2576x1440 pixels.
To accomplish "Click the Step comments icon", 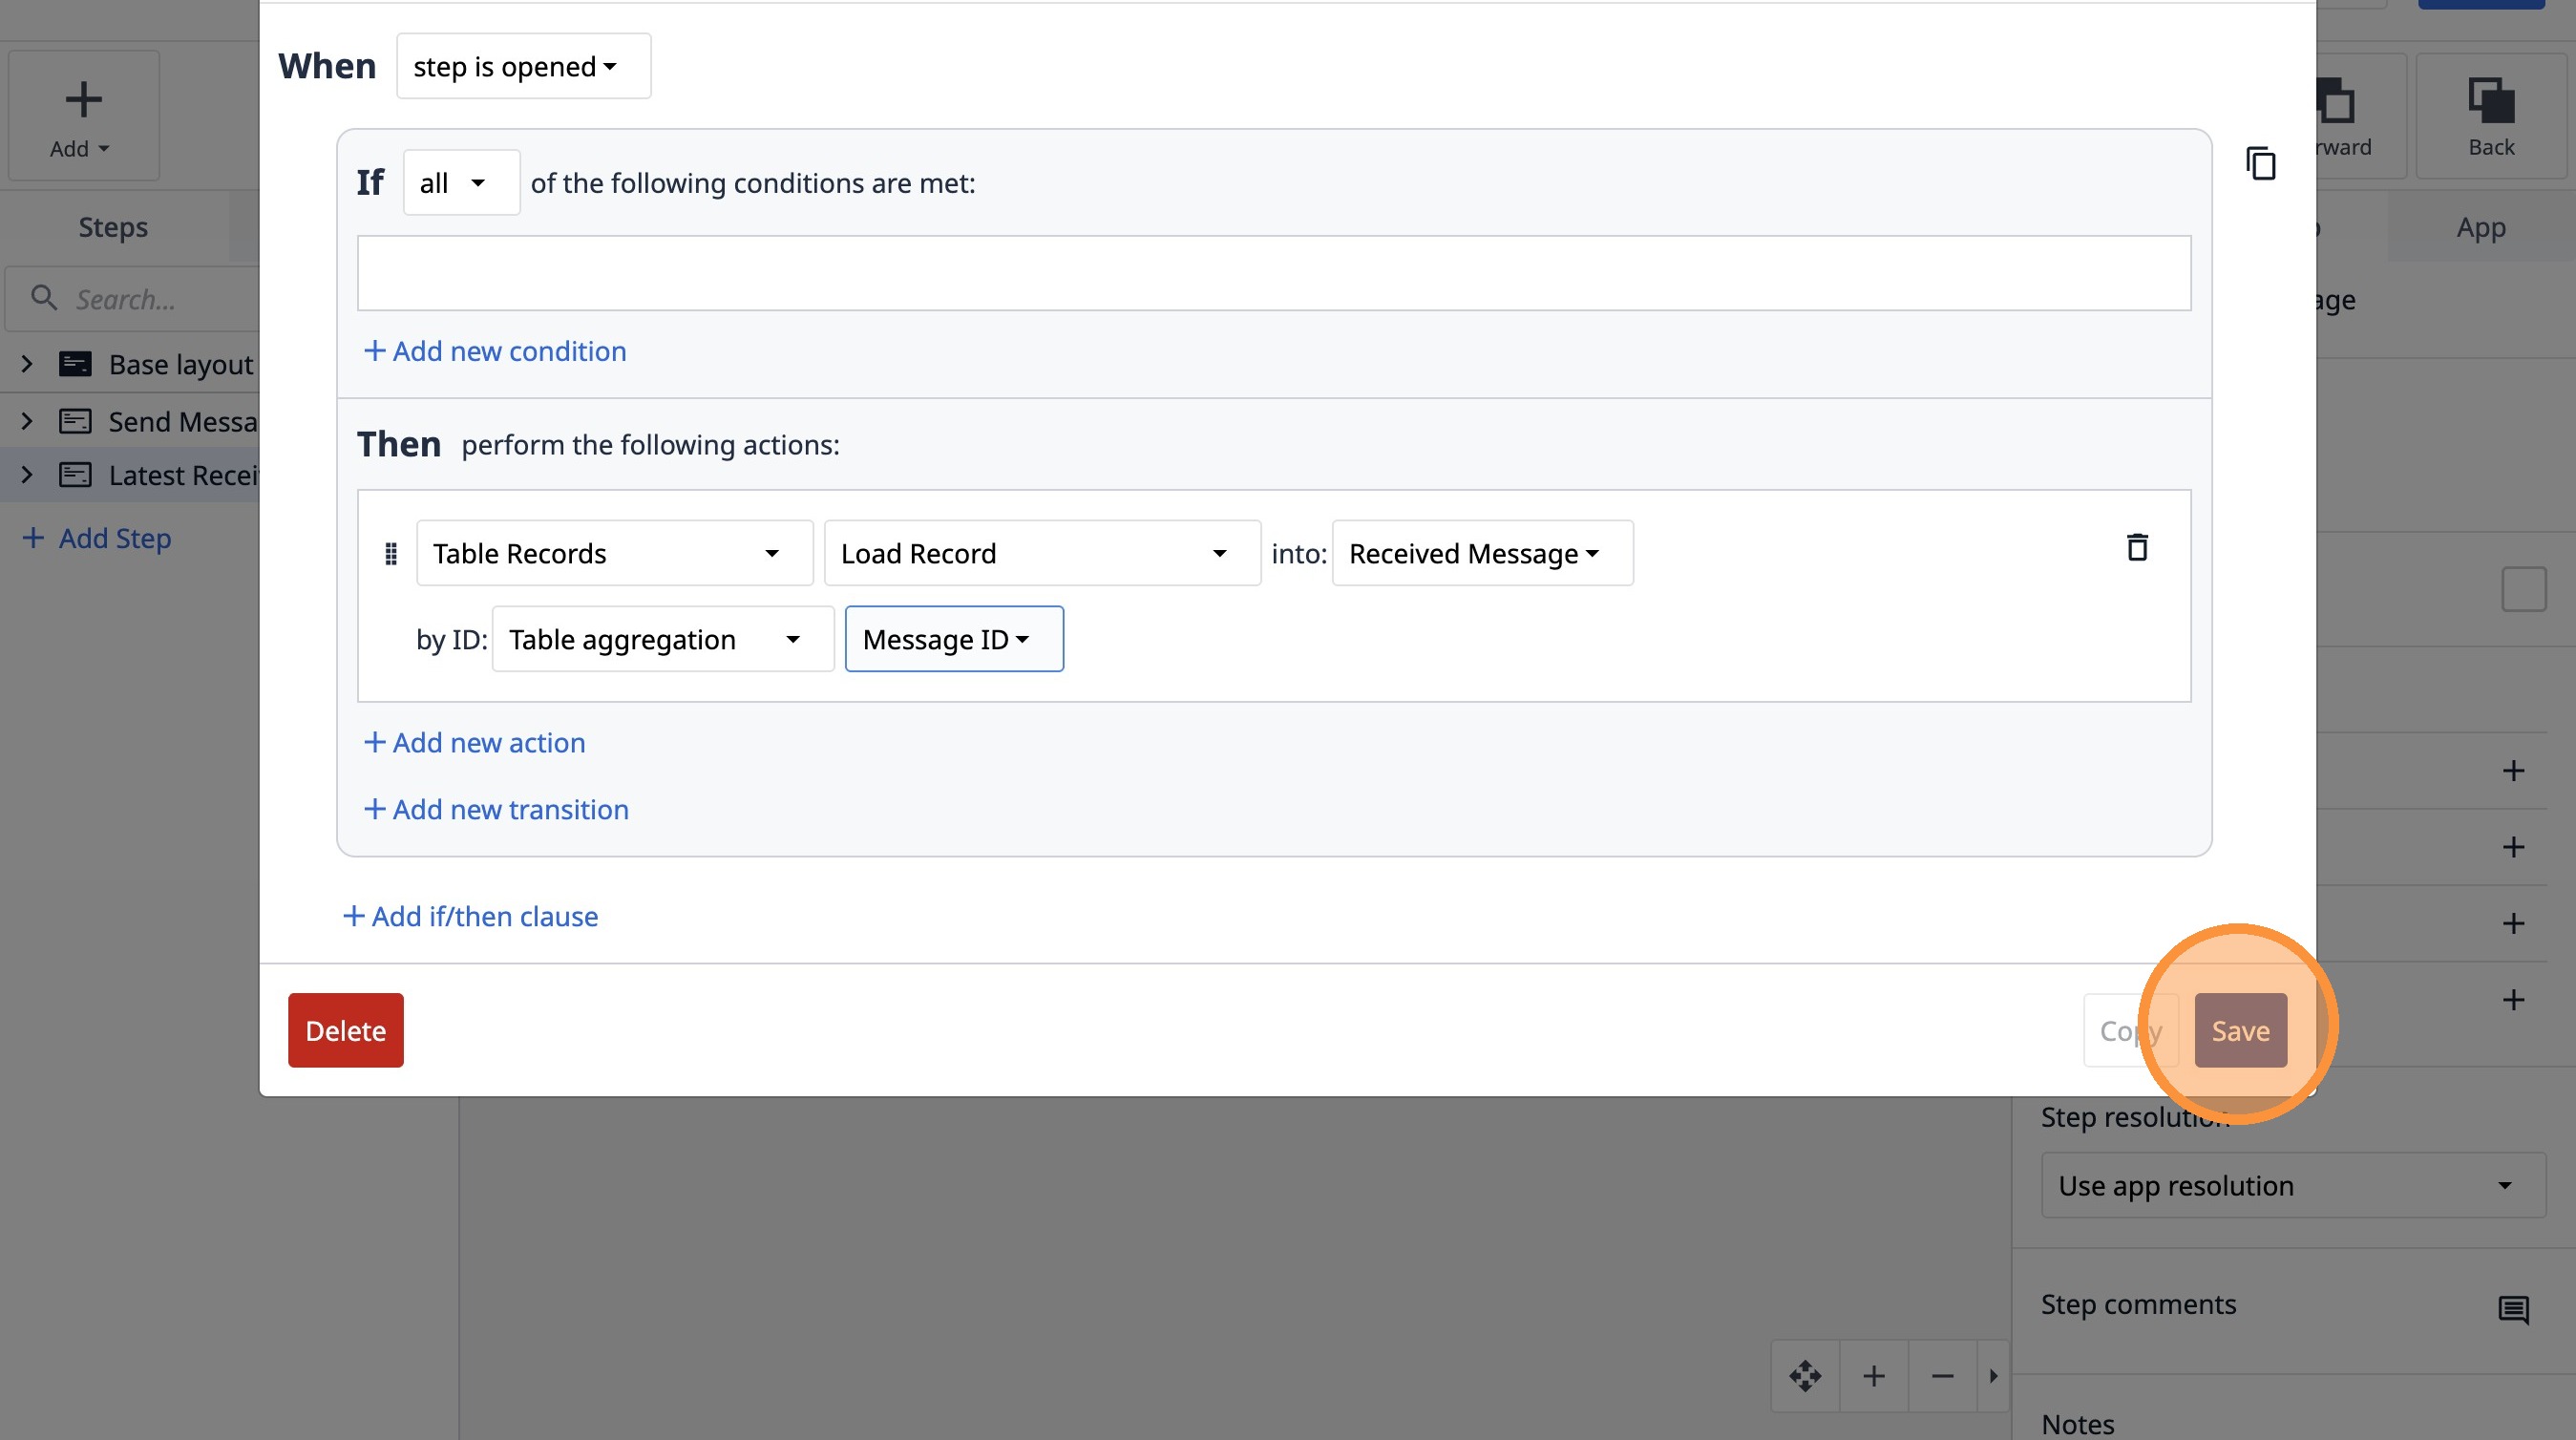I will click(2513, 1308).
